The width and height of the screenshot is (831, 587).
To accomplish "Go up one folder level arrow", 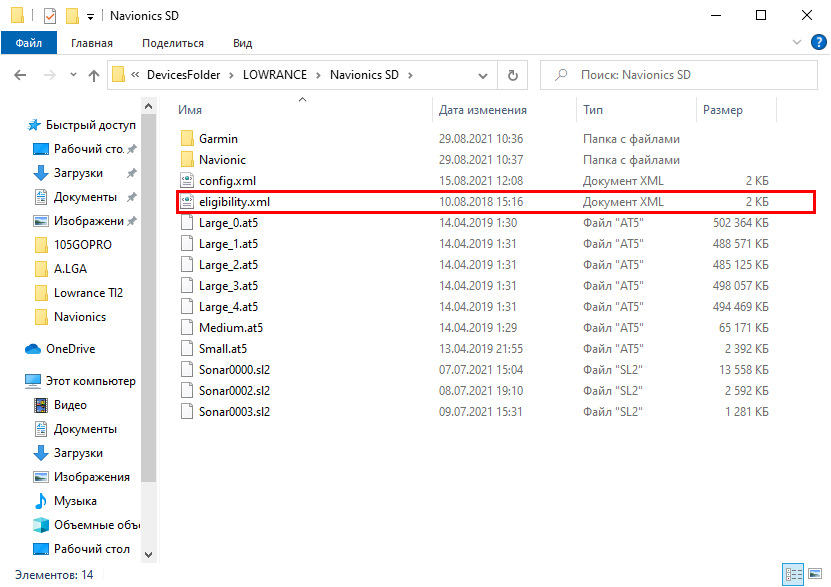I will 94,75.
